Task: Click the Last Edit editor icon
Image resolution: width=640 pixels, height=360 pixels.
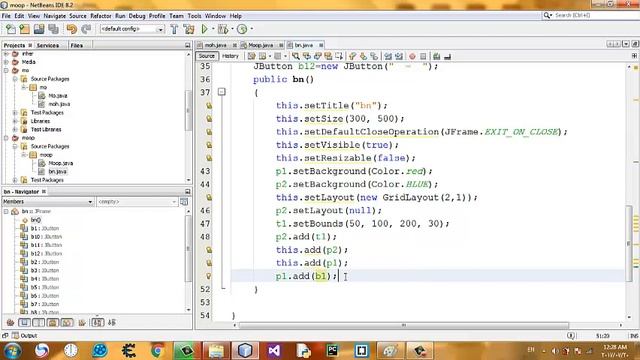Action: tap(251, 56)
